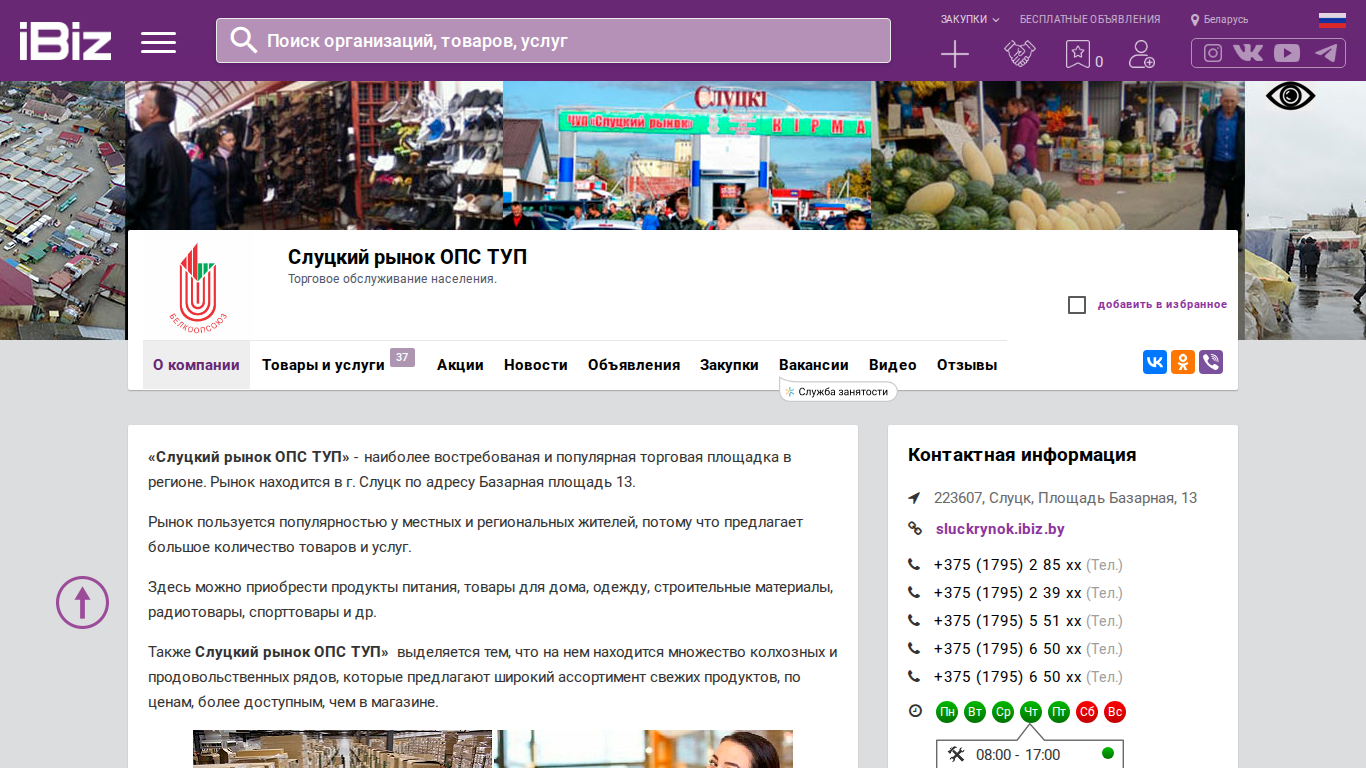The height and width of the screenshot is (768, 1366).
Task: Visit the Instagram page icon
Action: pos(1213,53)
